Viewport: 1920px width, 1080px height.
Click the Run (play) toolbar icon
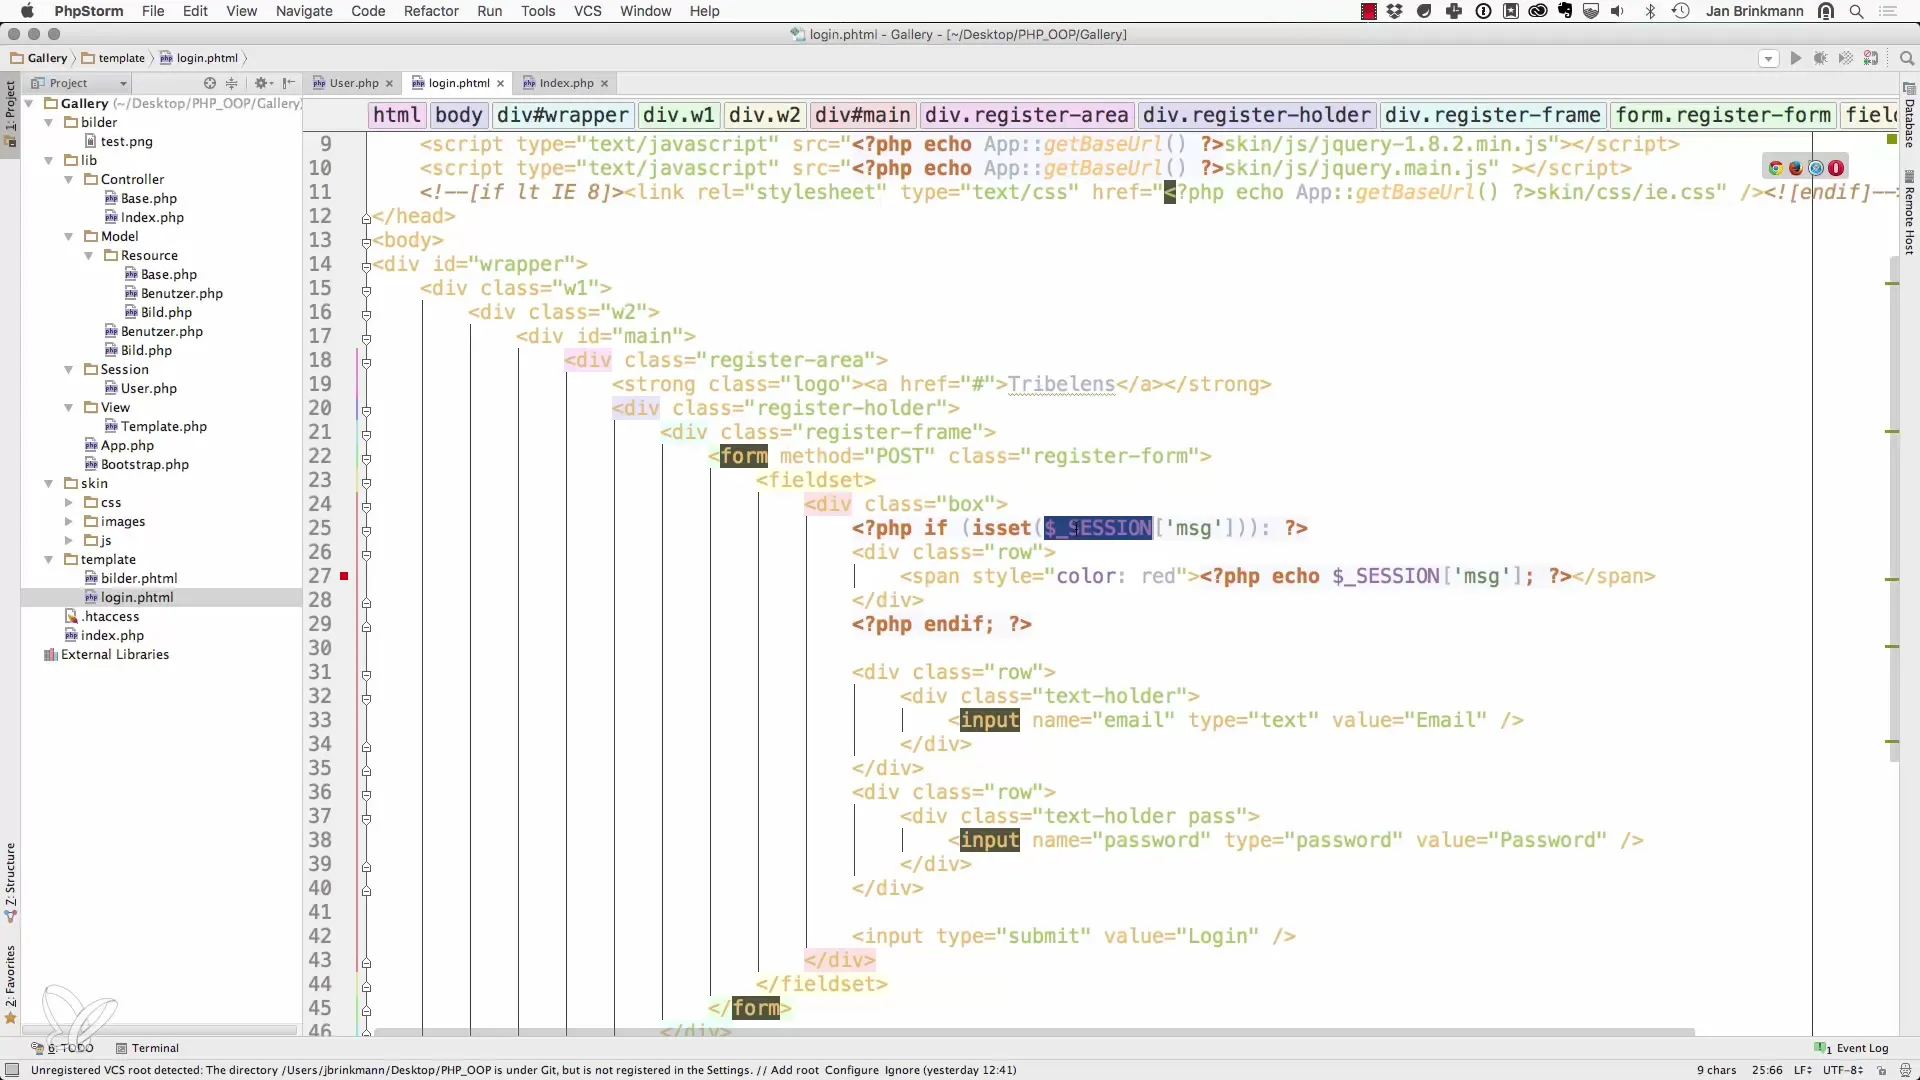click(x=1796, y=58)
